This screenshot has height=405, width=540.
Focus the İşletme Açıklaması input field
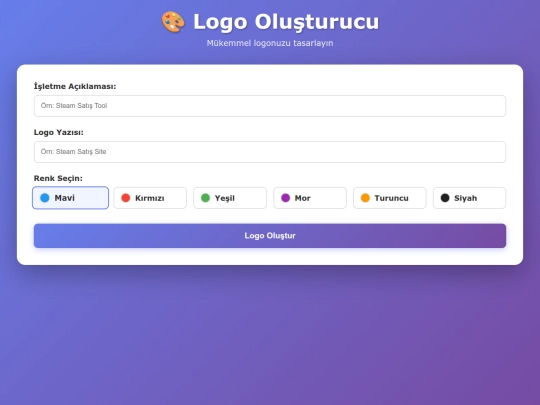pos(270,106)
